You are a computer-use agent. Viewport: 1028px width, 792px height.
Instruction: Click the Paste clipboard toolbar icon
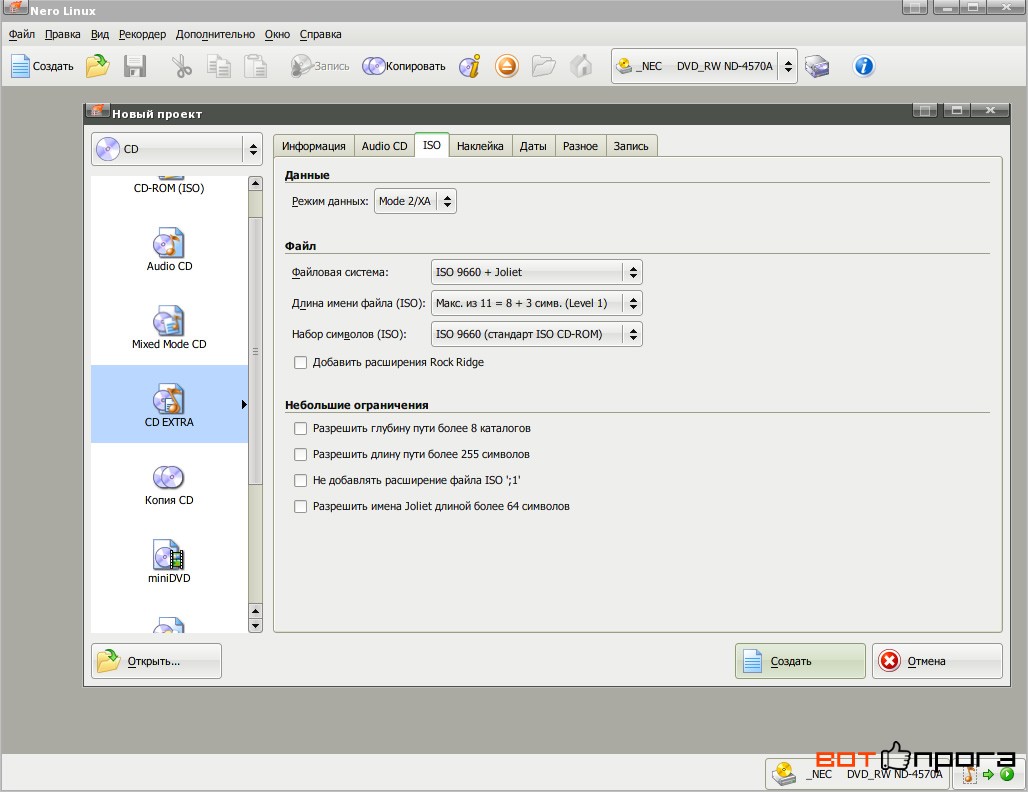[256, 66]
